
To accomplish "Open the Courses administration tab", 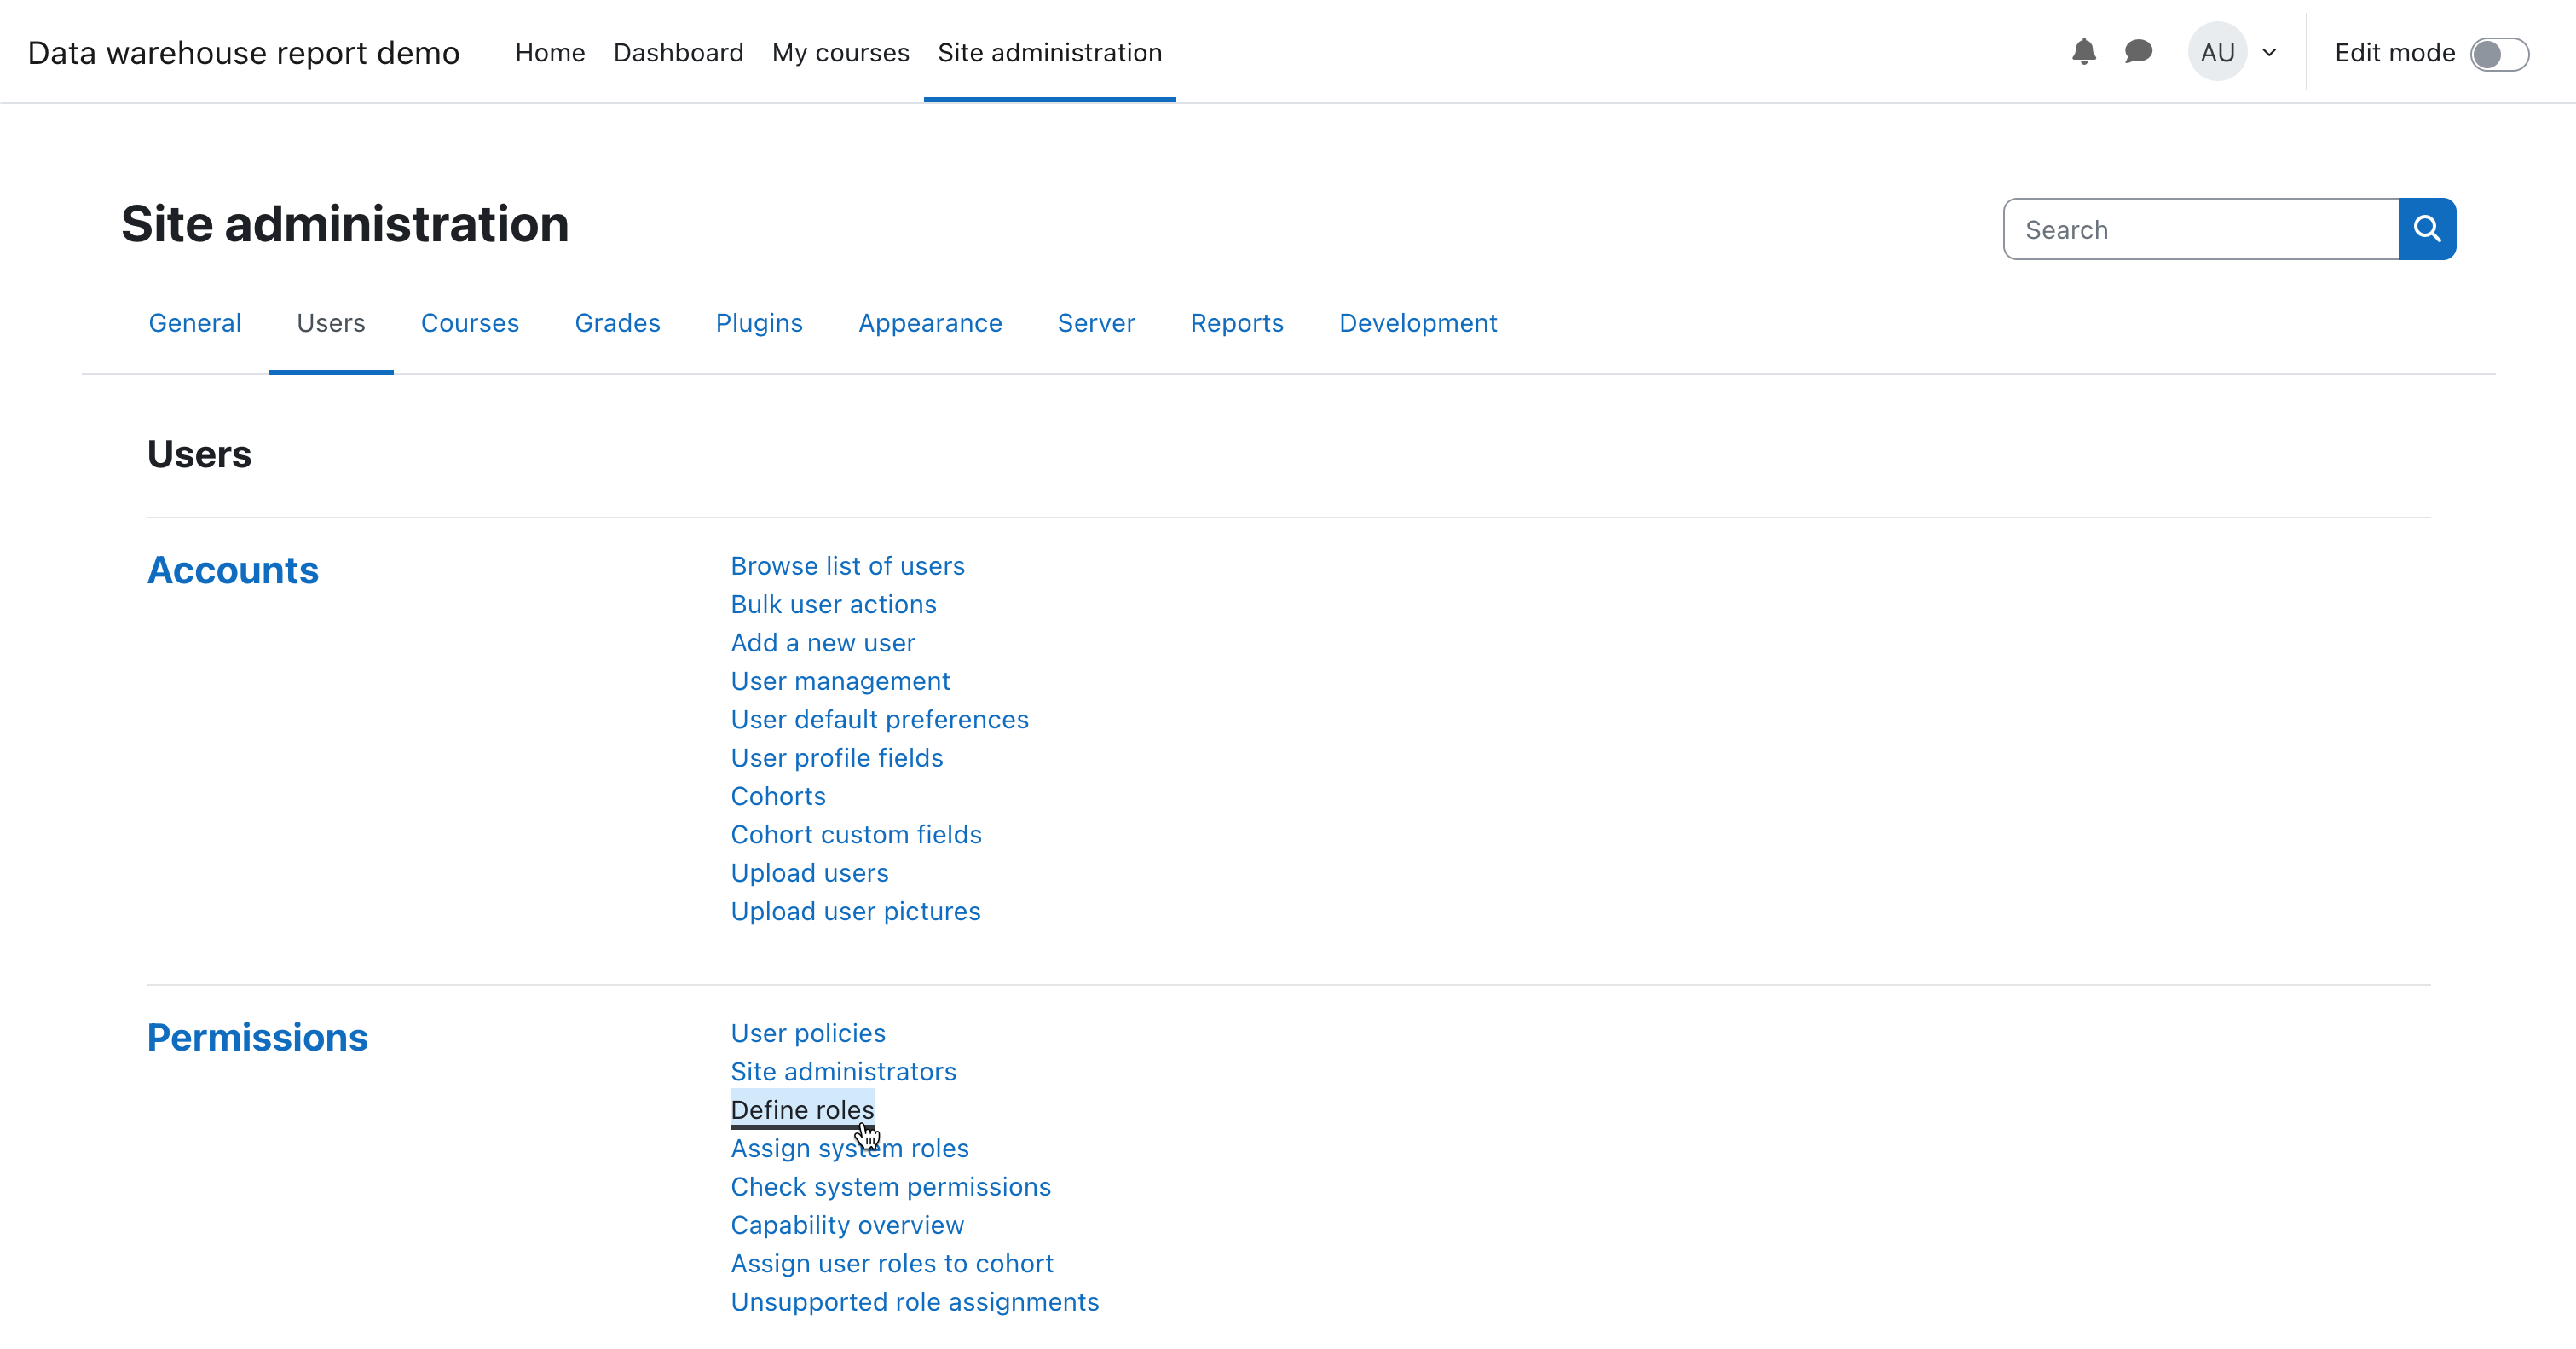I will [469, 323].
